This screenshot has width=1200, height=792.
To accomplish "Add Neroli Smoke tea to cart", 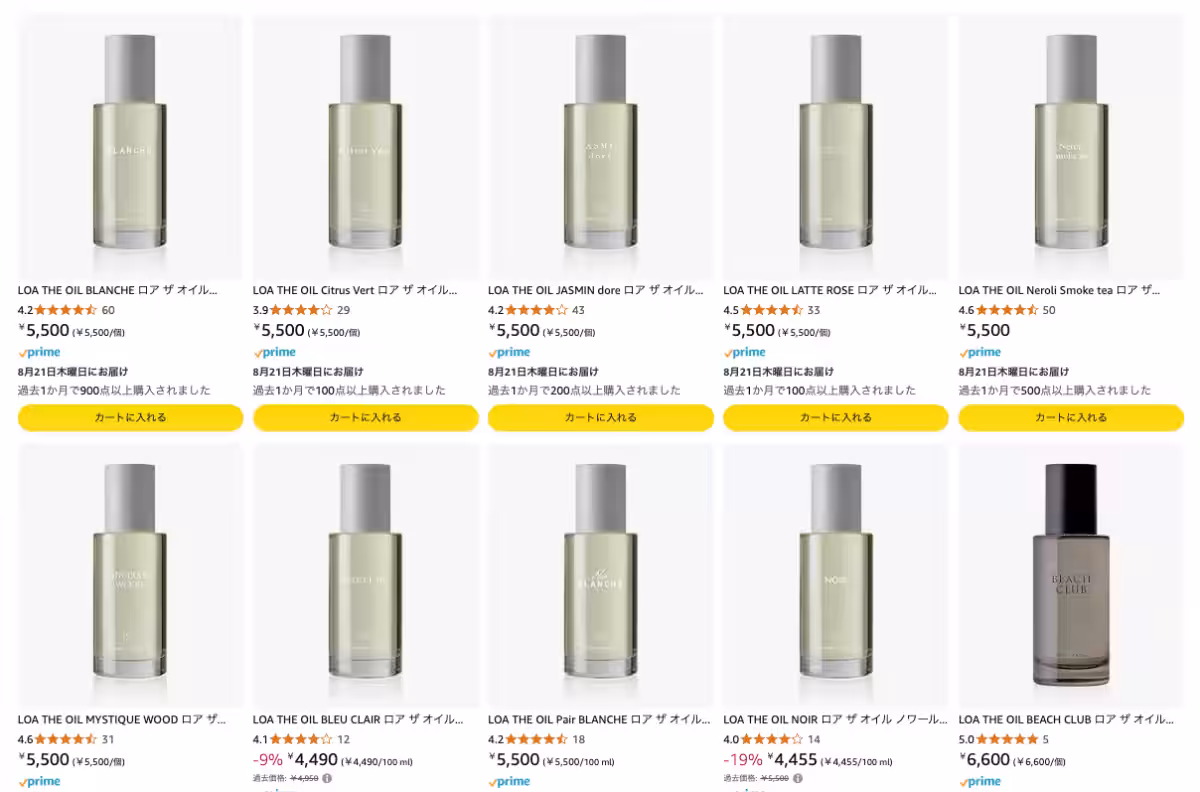I will click(1070, 417).
